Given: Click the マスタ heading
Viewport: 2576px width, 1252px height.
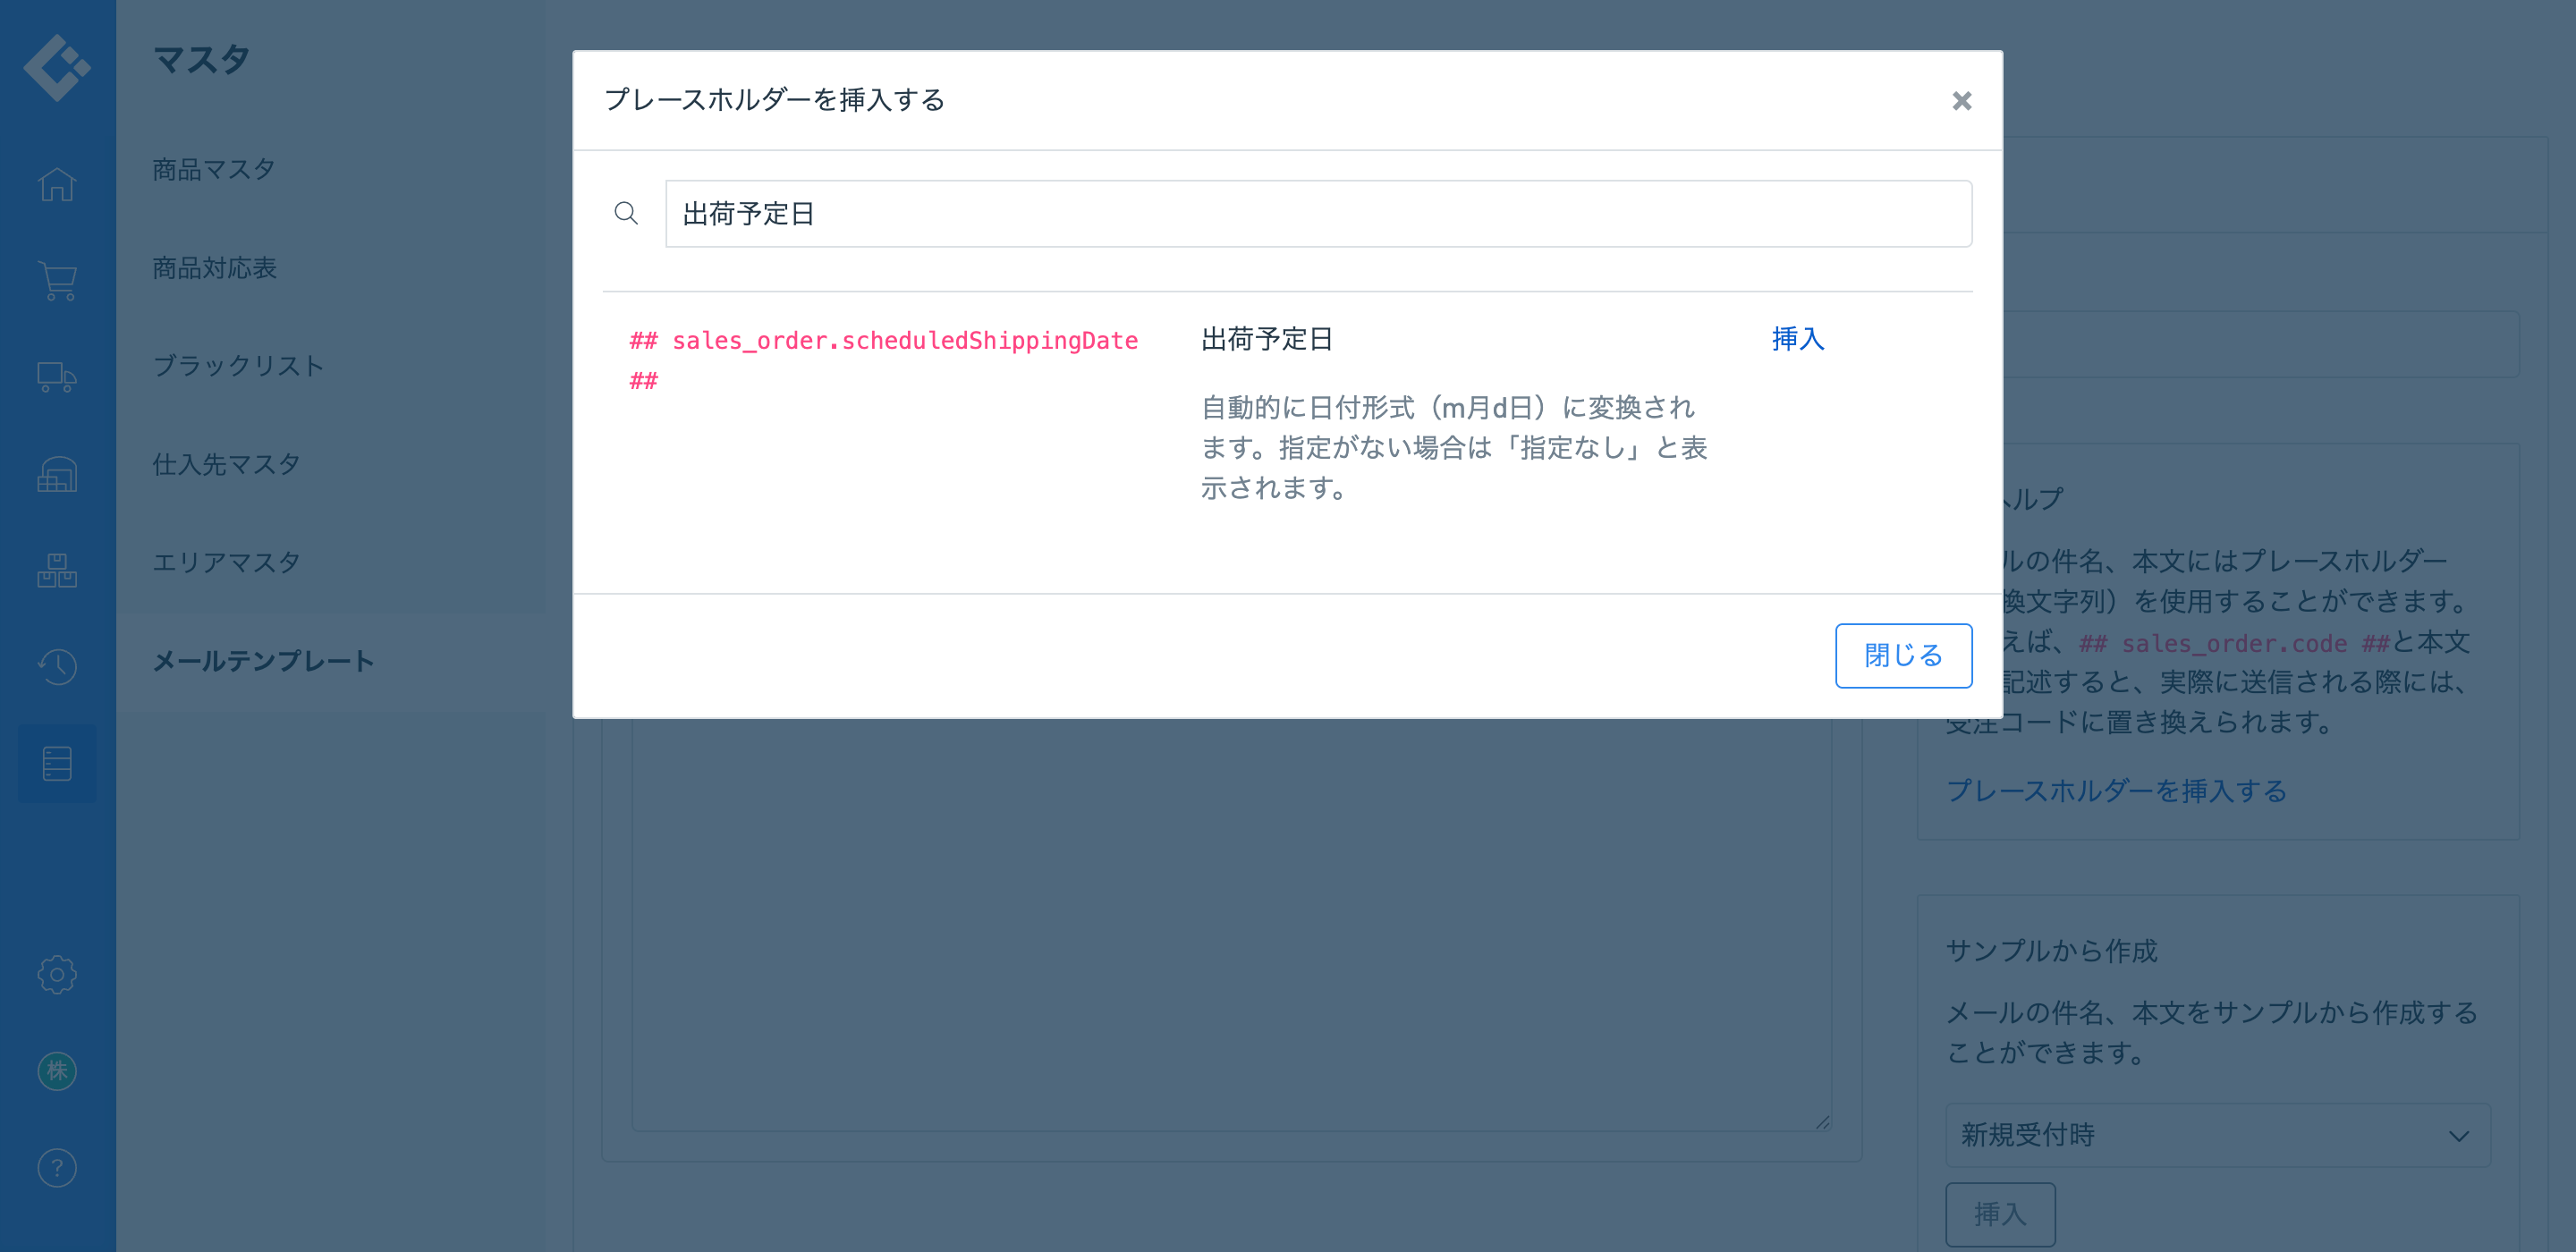Looking at the screenshot, I should coord(201,60).
